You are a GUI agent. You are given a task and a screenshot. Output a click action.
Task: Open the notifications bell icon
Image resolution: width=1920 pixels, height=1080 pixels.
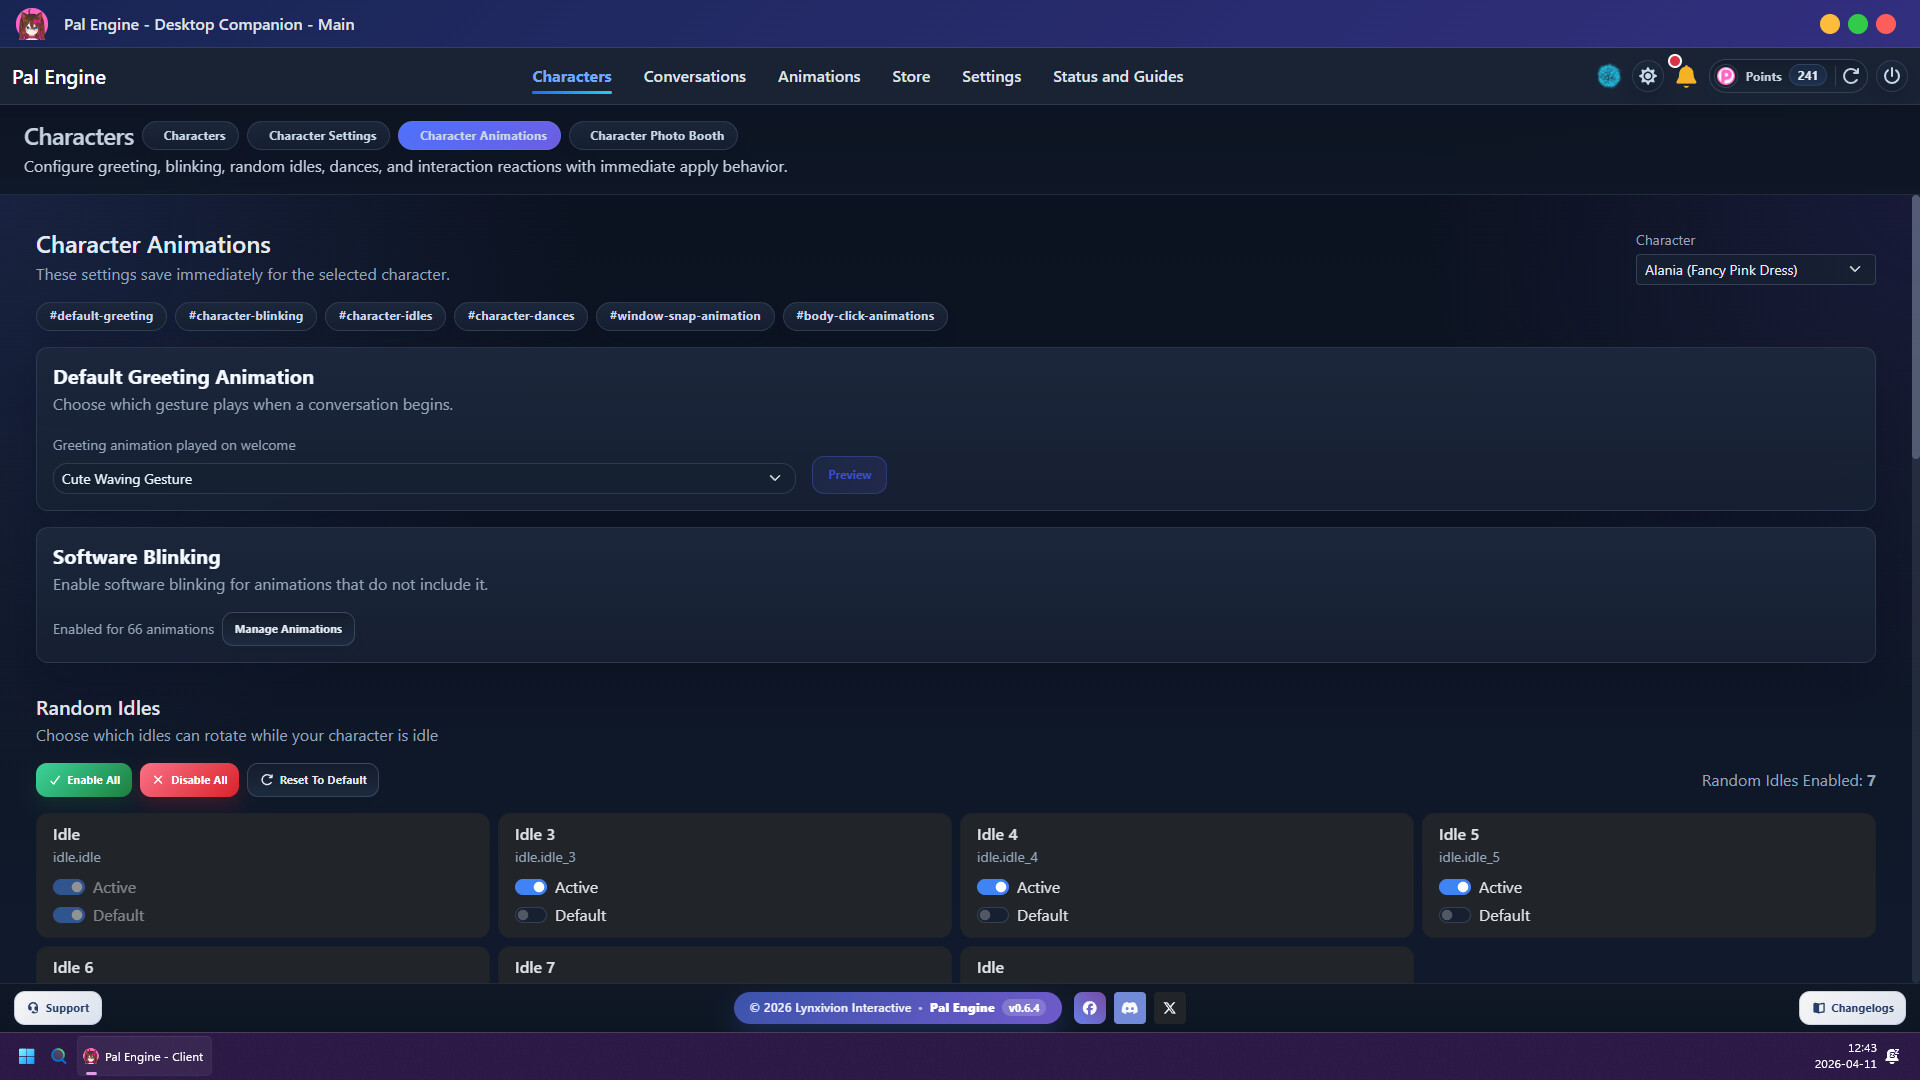coord(1686,76)
